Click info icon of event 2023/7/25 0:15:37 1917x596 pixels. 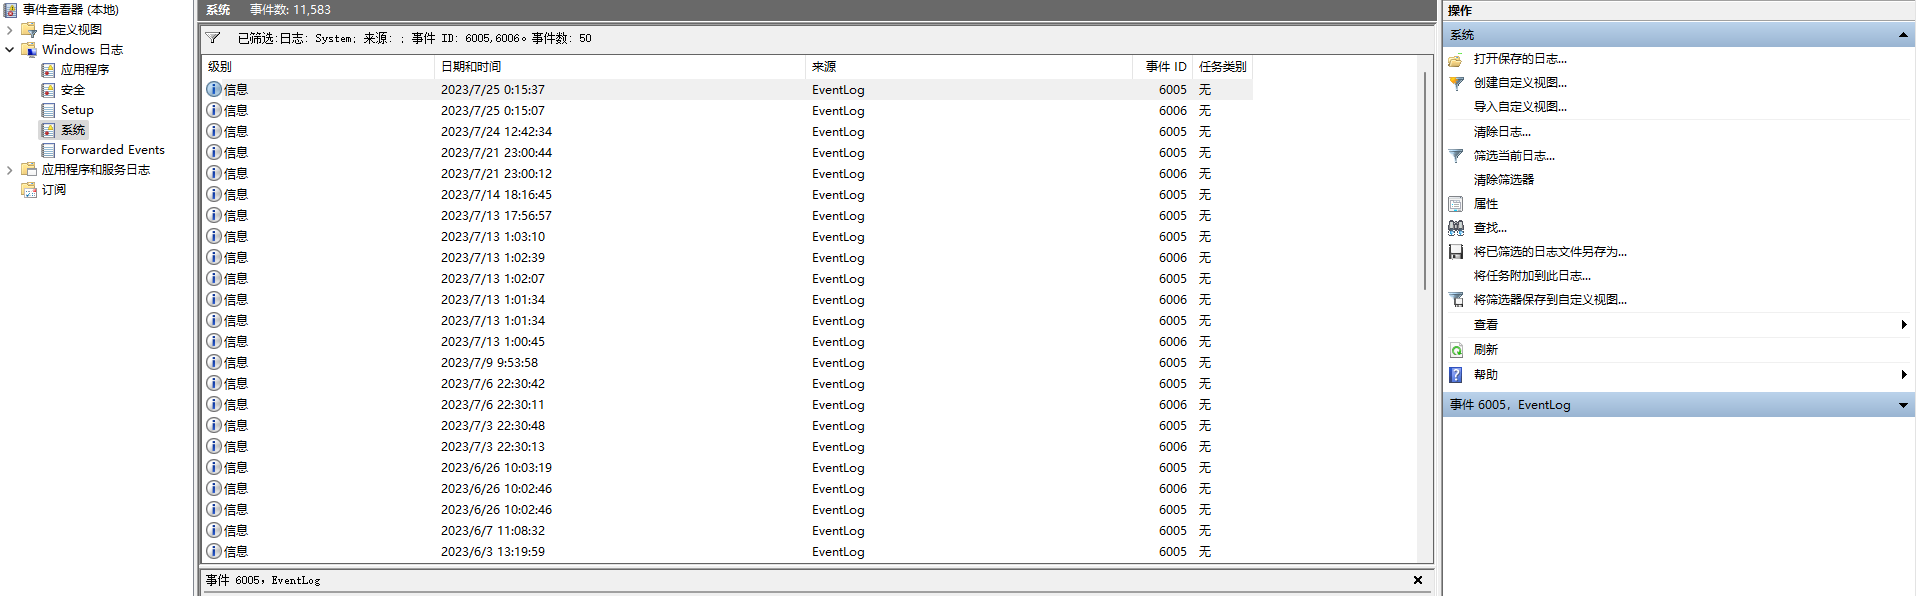click(214, 89)
